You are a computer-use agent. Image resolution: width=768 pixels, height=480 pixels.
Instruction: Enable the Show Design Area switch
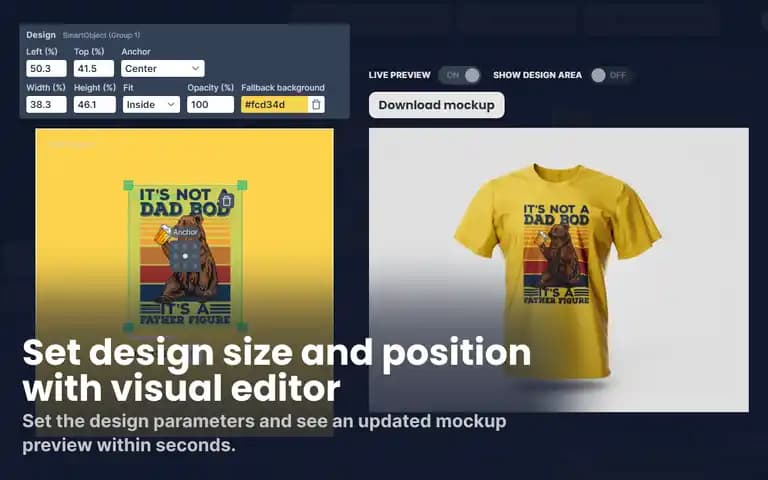pyautogui.click(x=610, y=75)
